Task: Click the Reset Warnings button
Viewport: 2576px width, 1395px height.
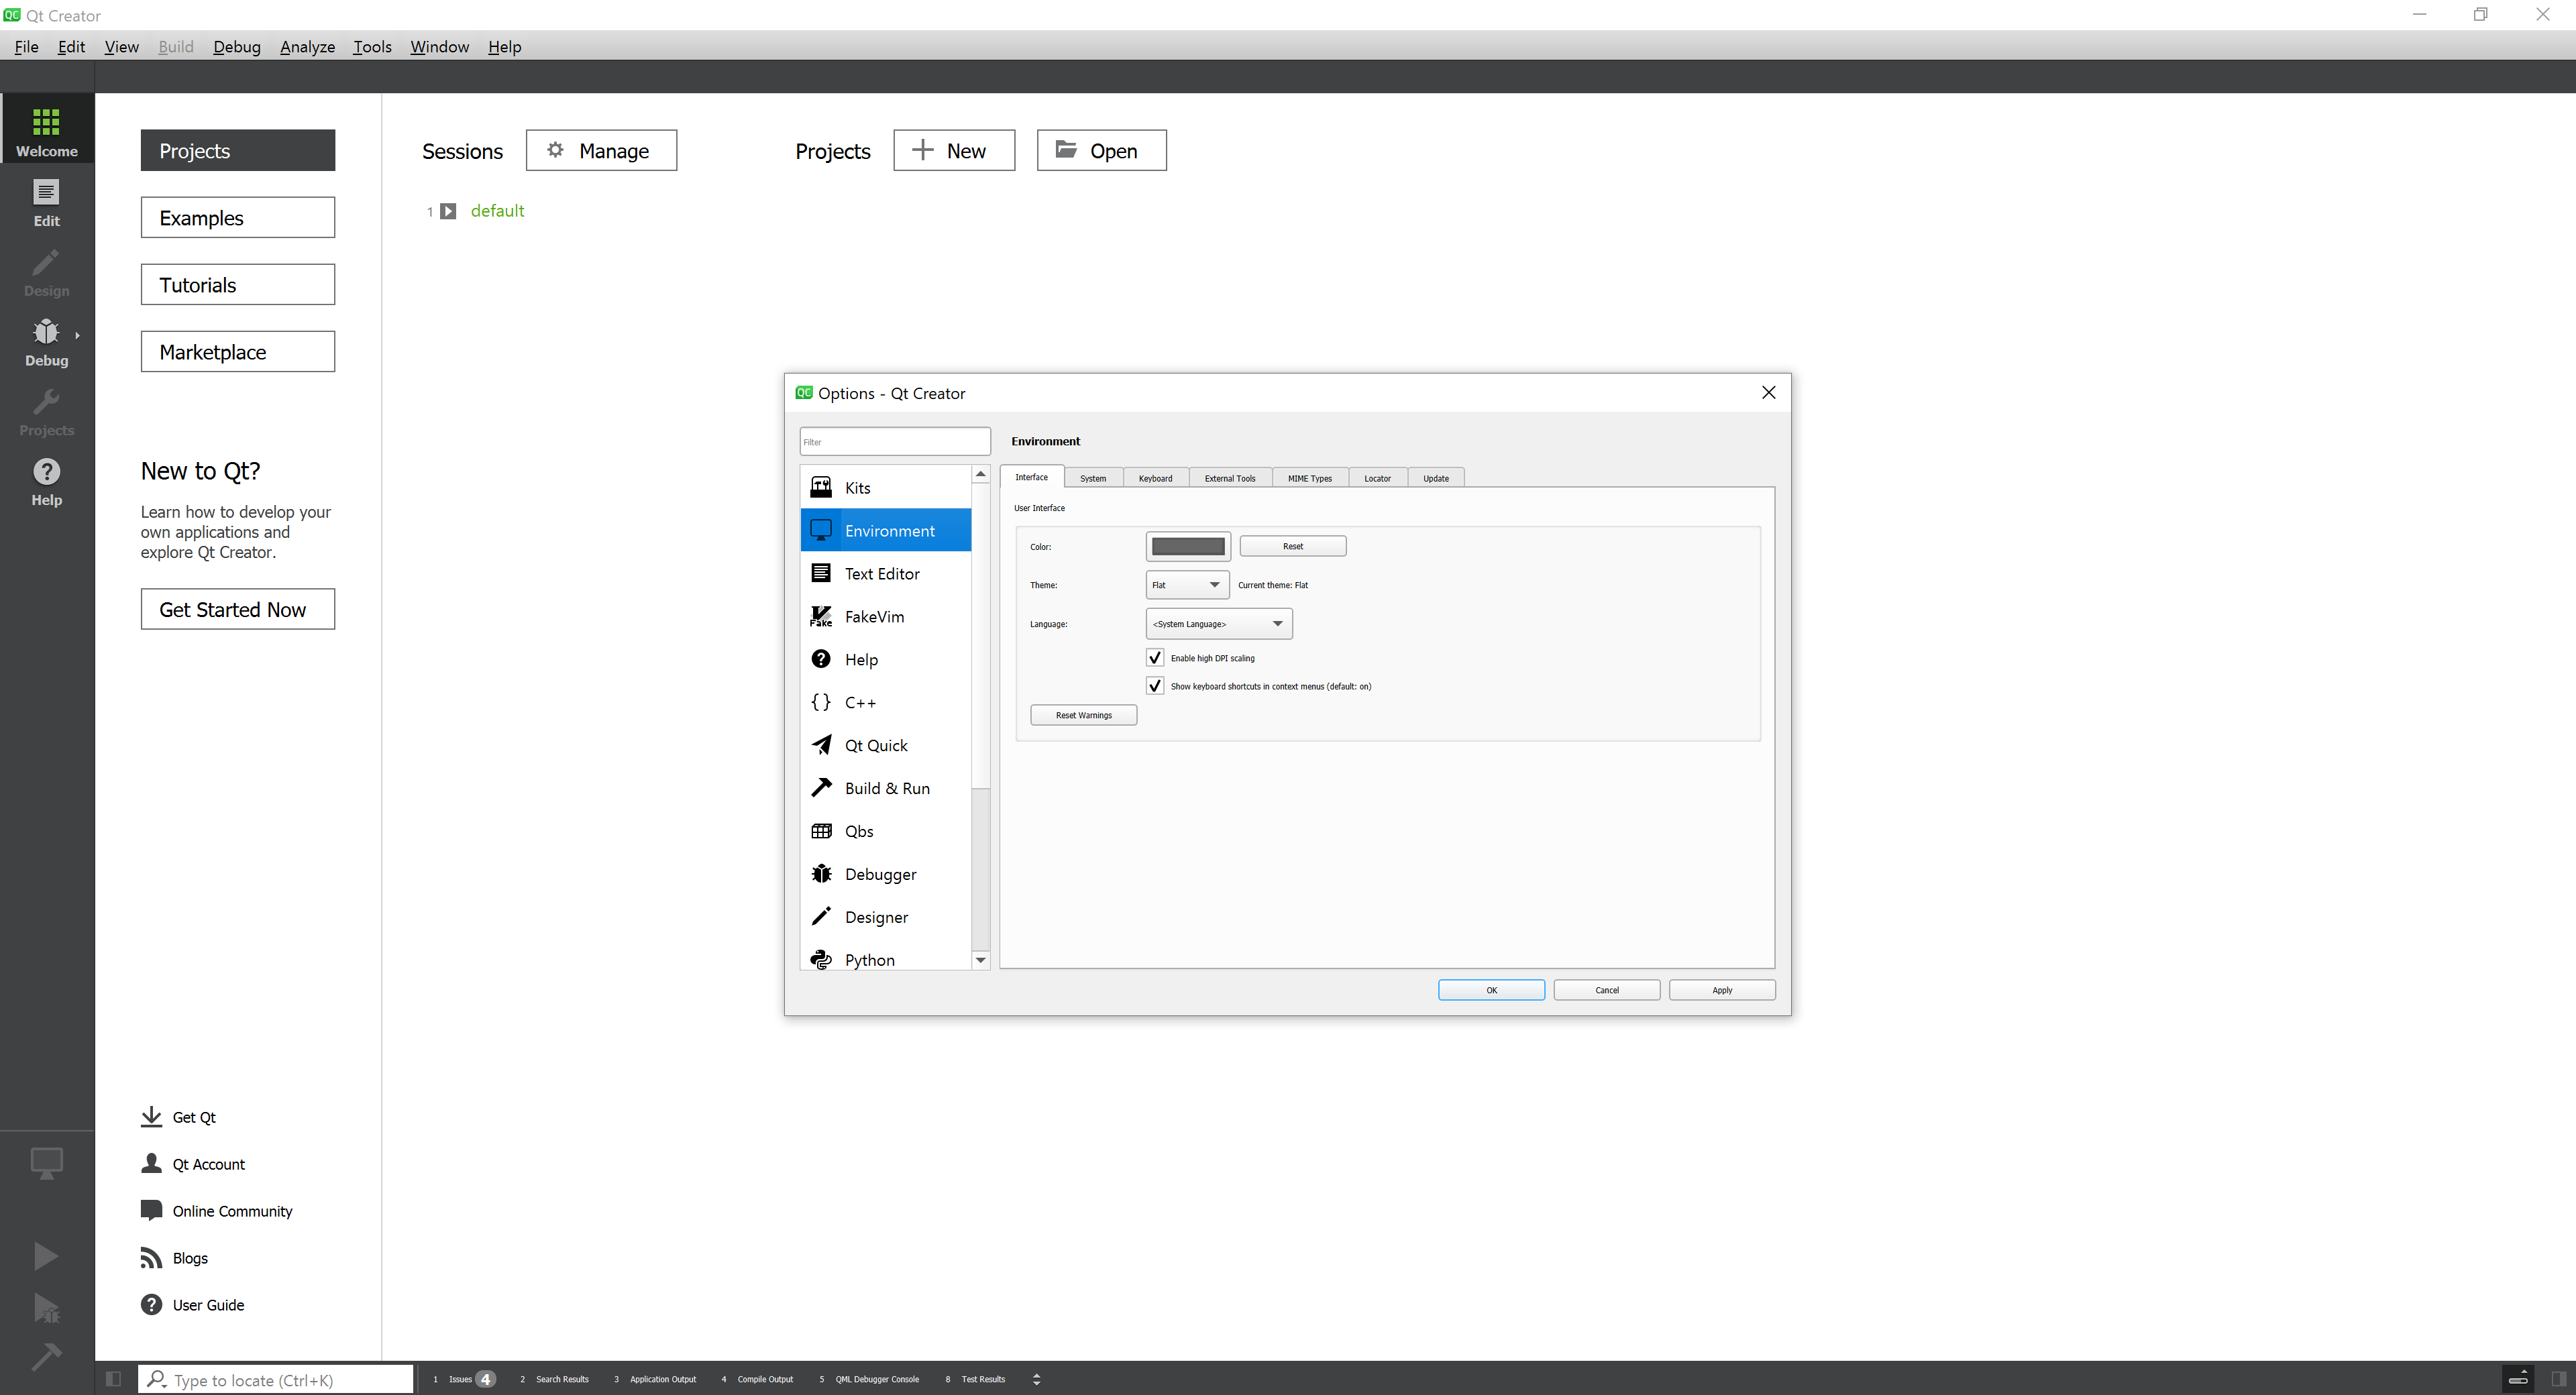Action: click(1083, 715)
